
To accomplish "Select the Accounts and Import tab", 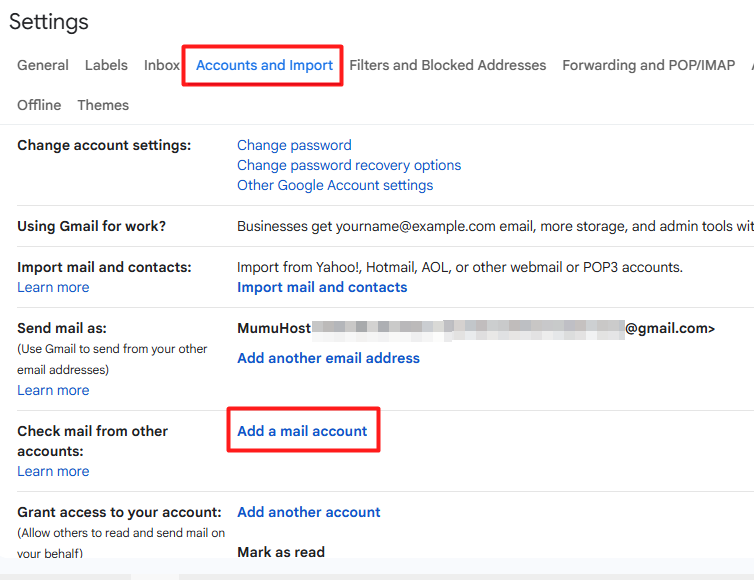I will point(264,65).
